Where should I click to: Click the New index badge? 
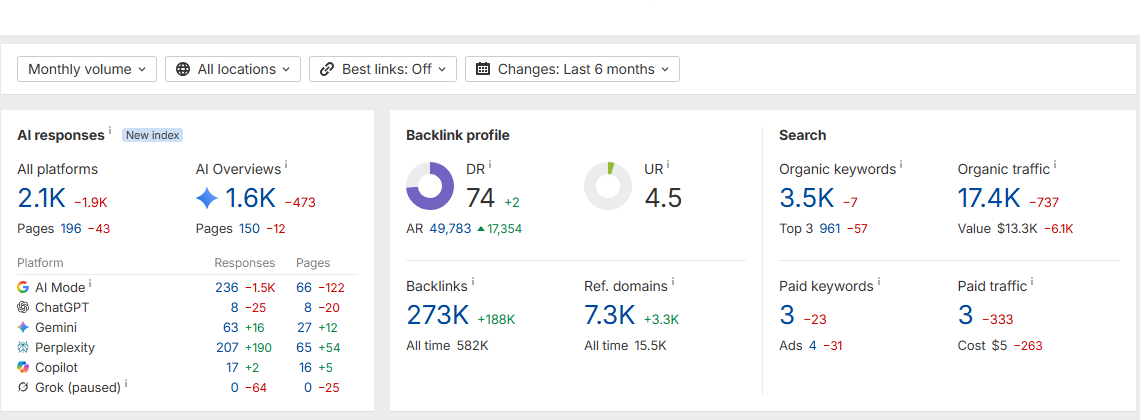(152, 135)
